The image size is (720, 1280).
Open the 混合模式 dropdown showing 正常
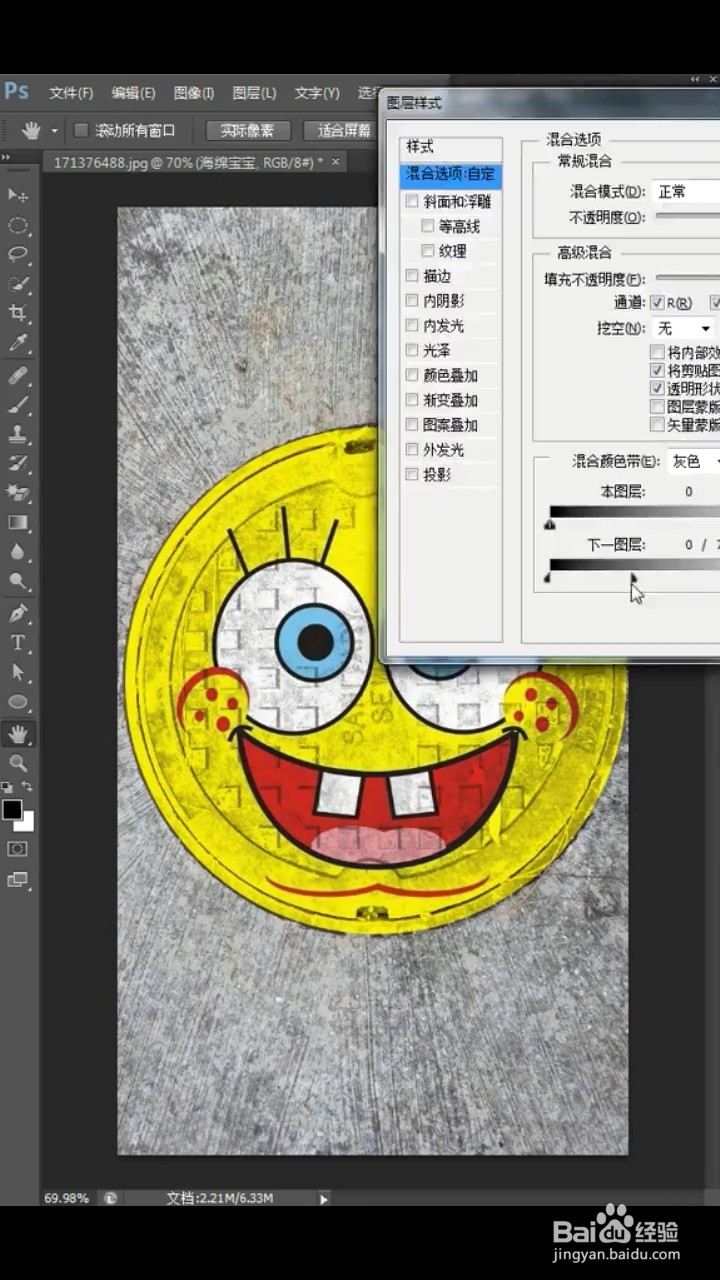tap(686, 191)
